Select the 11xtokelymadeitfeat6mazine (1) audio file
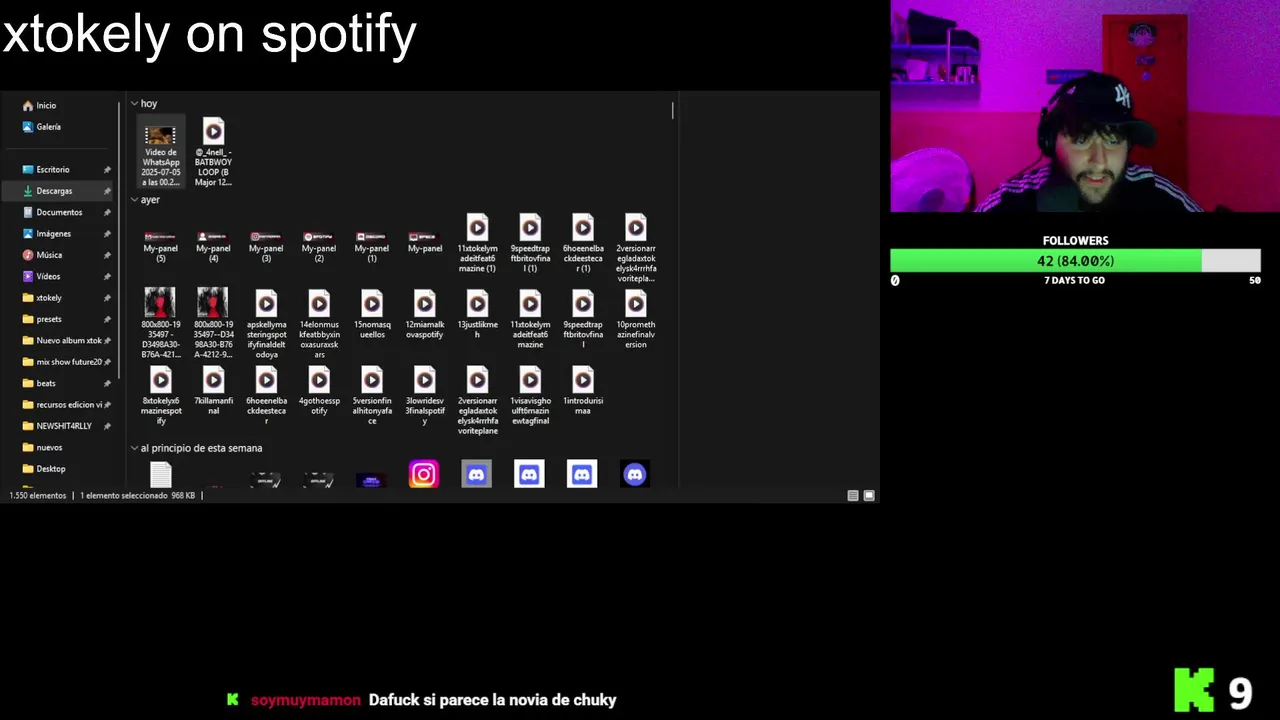The height and width of the screenshot is (720, 1280). point(477,243)
